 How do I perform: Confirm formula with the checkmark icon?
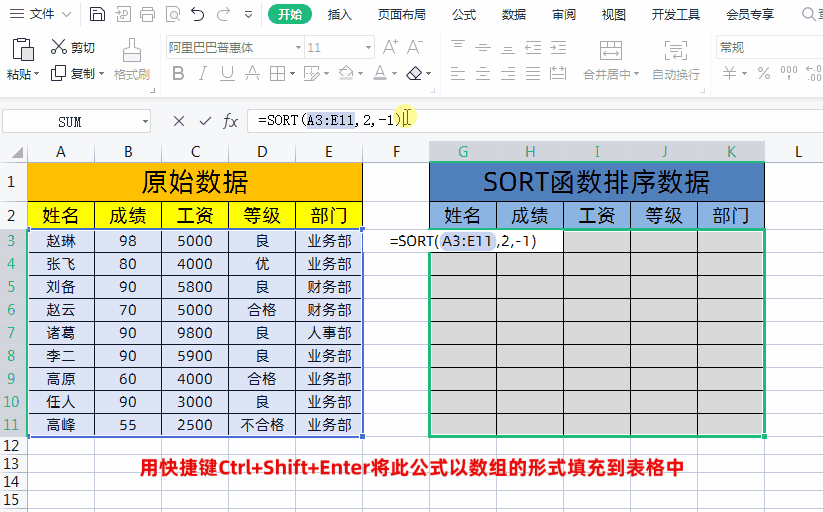click(x=205, y=121)
